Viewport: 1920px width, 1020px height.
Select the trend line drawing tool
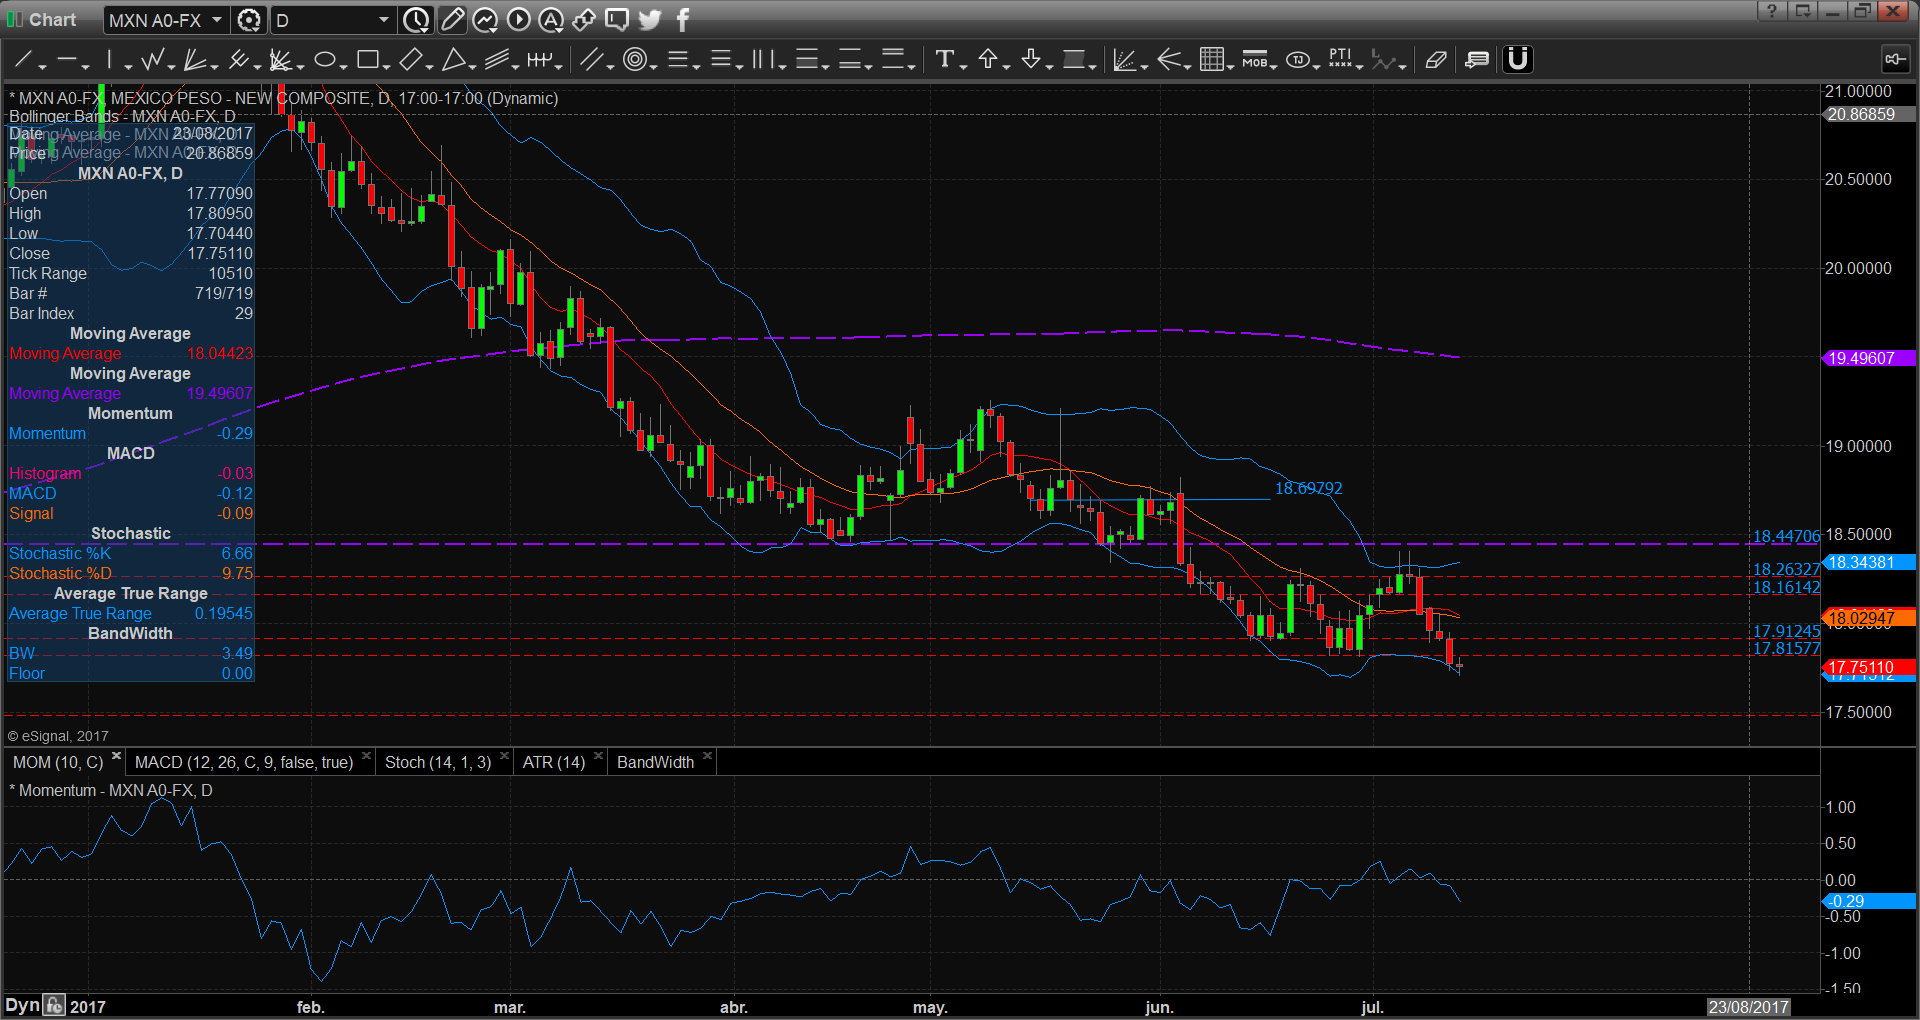[23, 60]
